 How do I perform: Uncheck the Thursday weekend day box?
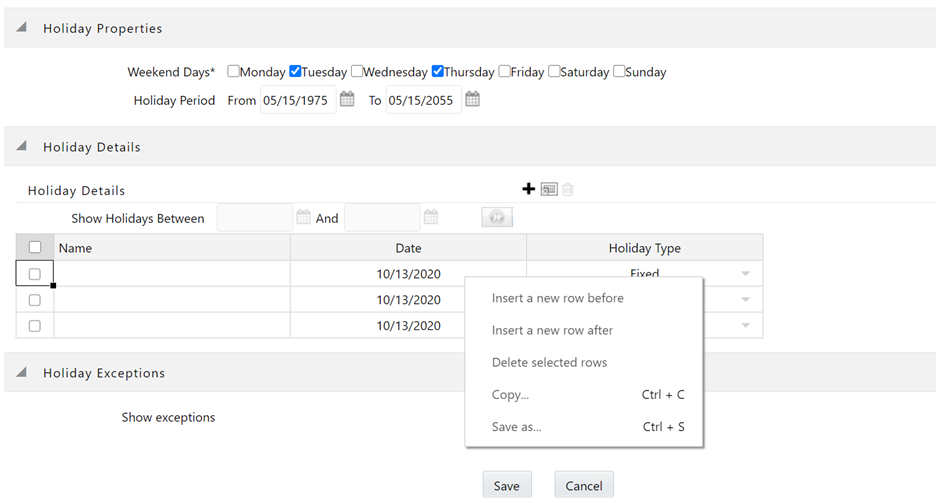pos(438,72)
